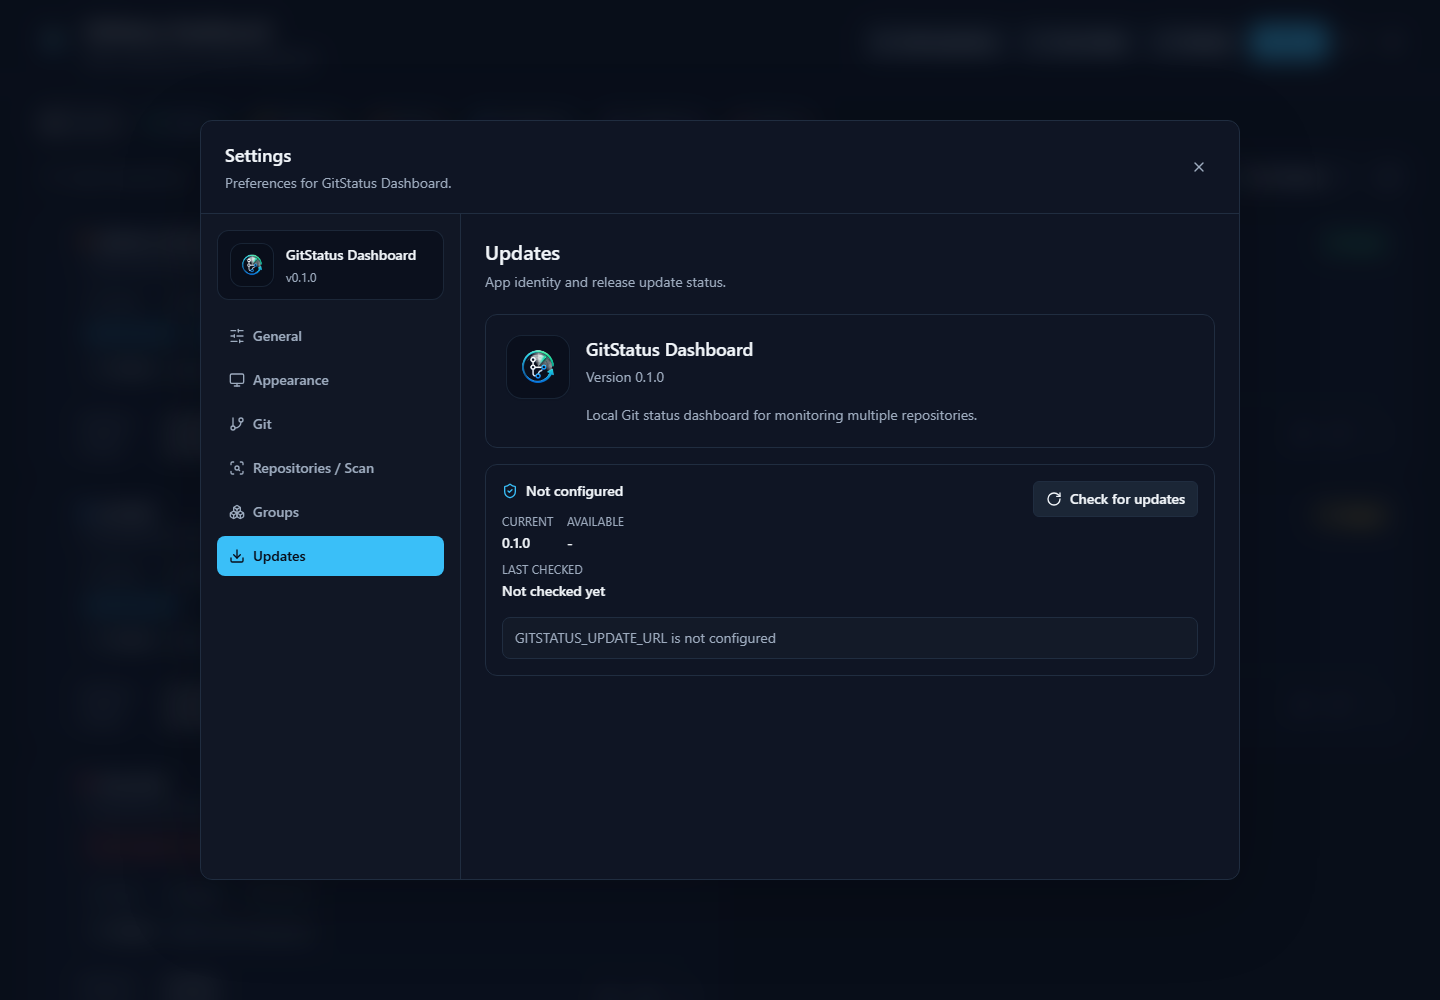Click the scan icon beside Repositories / Scan
The width and height of the screenshot is (1440, 1000).
pos(237,468)
